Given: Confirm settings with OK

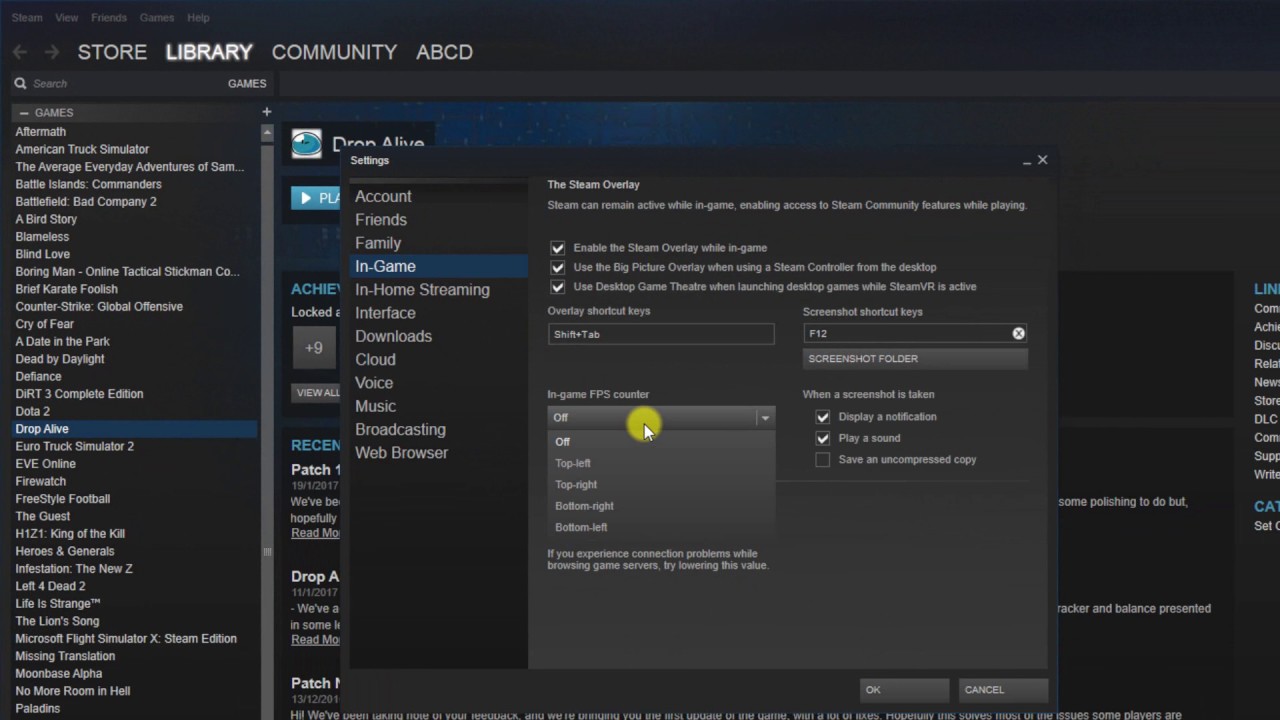Looking at the screenshot, I should click(x=904, y=690).
